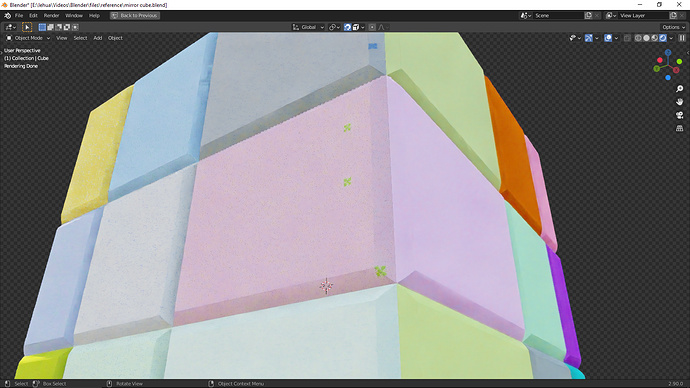Viewport: 690px width, 388px height.
Task: Toggle show gizmo button
Action: click(x=589, y=38)
